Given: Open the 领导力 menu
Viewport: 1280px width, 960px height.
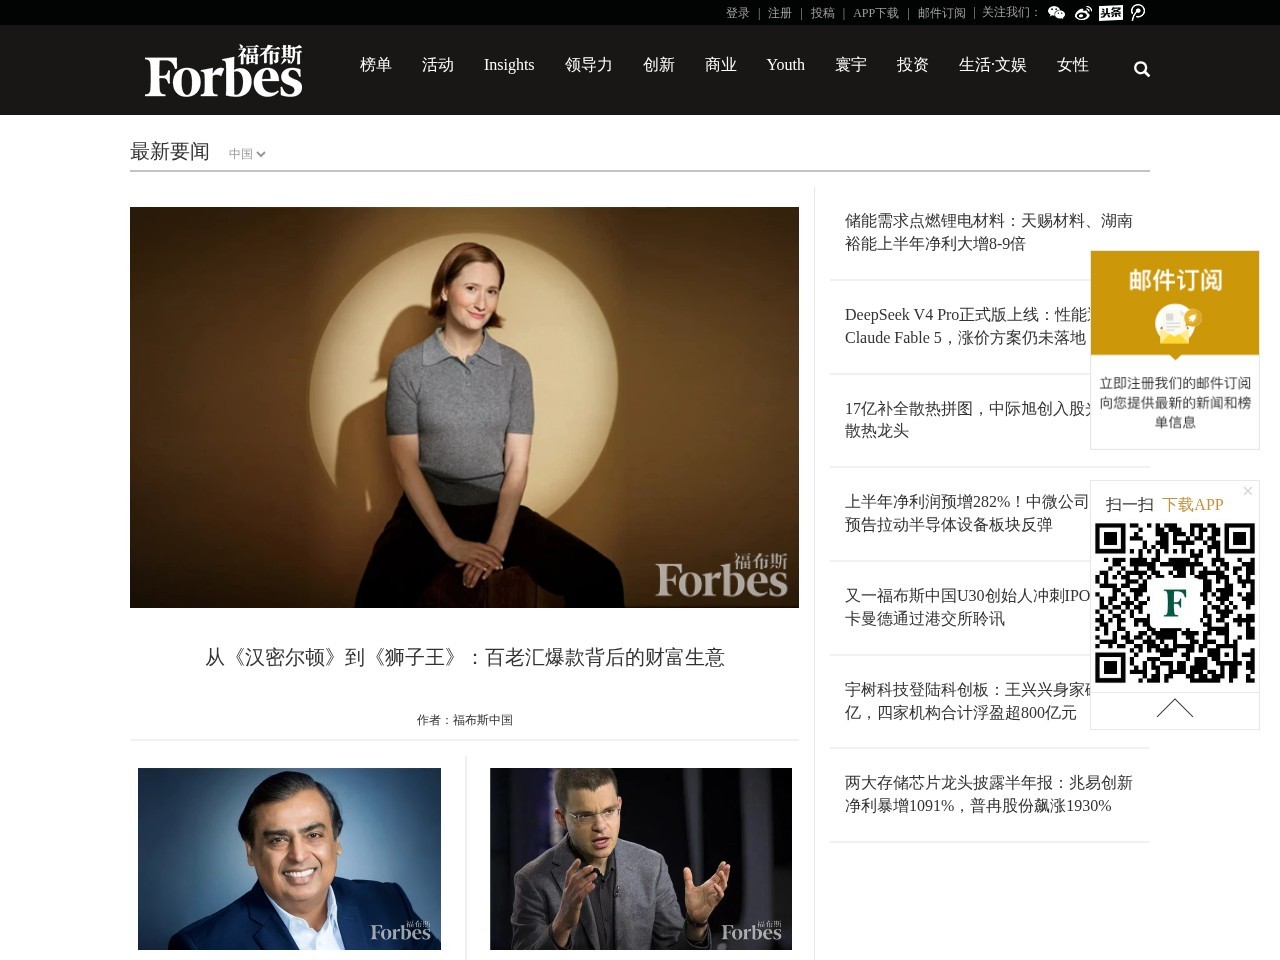Looking at the screenshot, I should 589,65.
